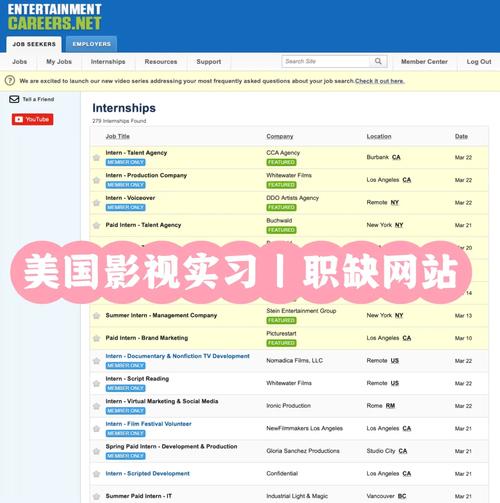Viewport: 500px width, 503px height.
Task: Star the Intern - Script Reading listing
Action: (96, 384)
